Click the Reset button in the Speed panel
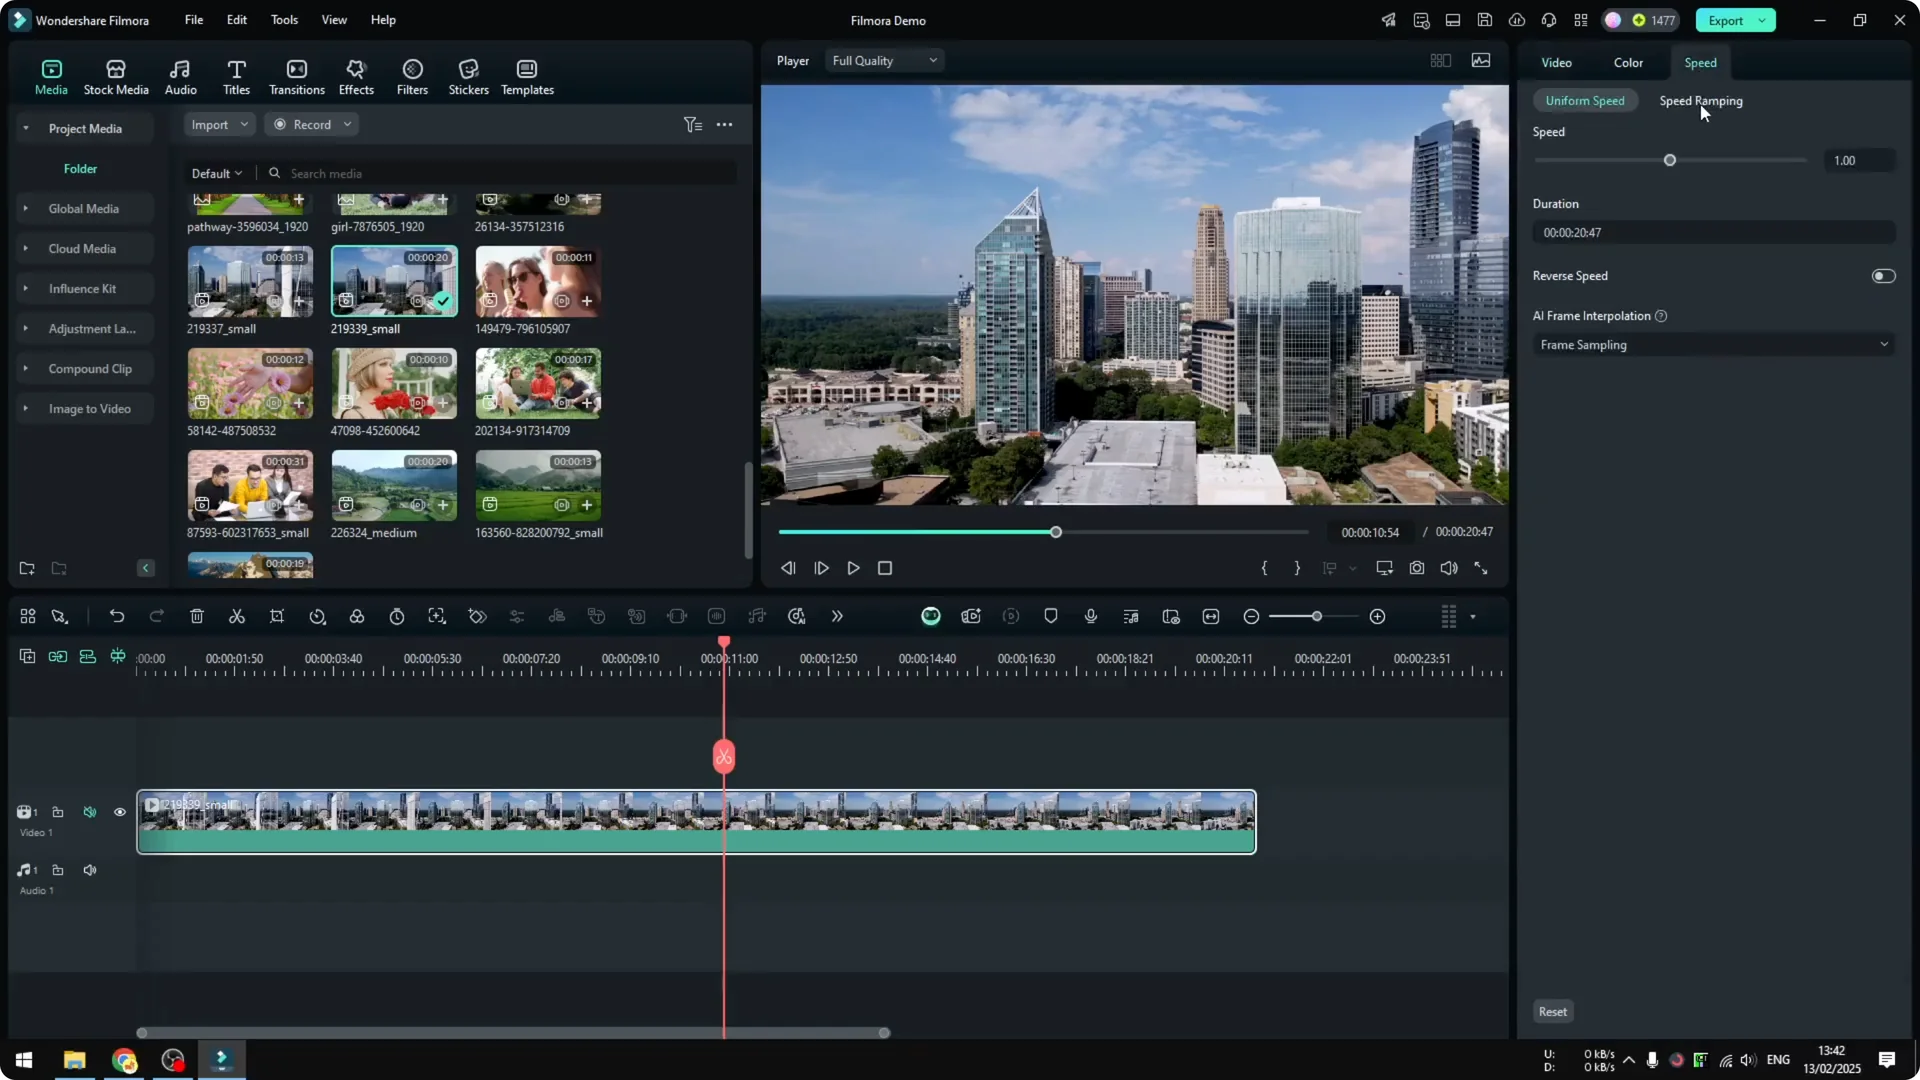Image resolution: width=1920 pixels, height=1080 pixels. coord(1552,1011)
